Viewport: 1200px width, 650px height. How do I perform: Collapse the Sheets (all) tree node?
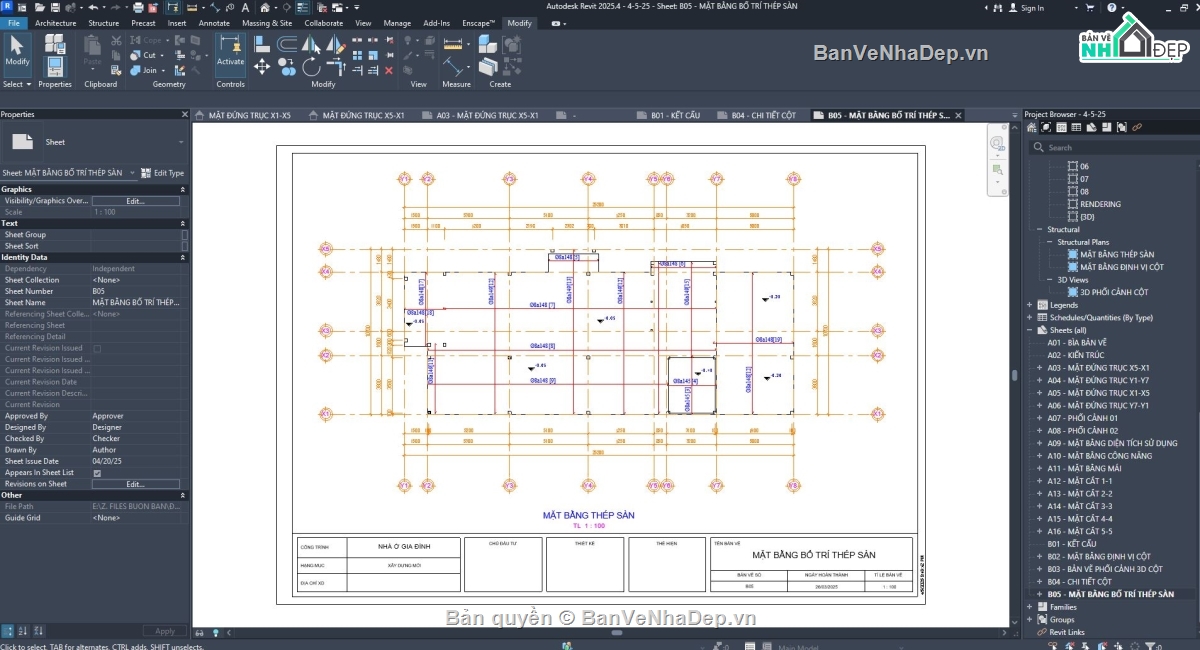click(x=1029, y=330)
